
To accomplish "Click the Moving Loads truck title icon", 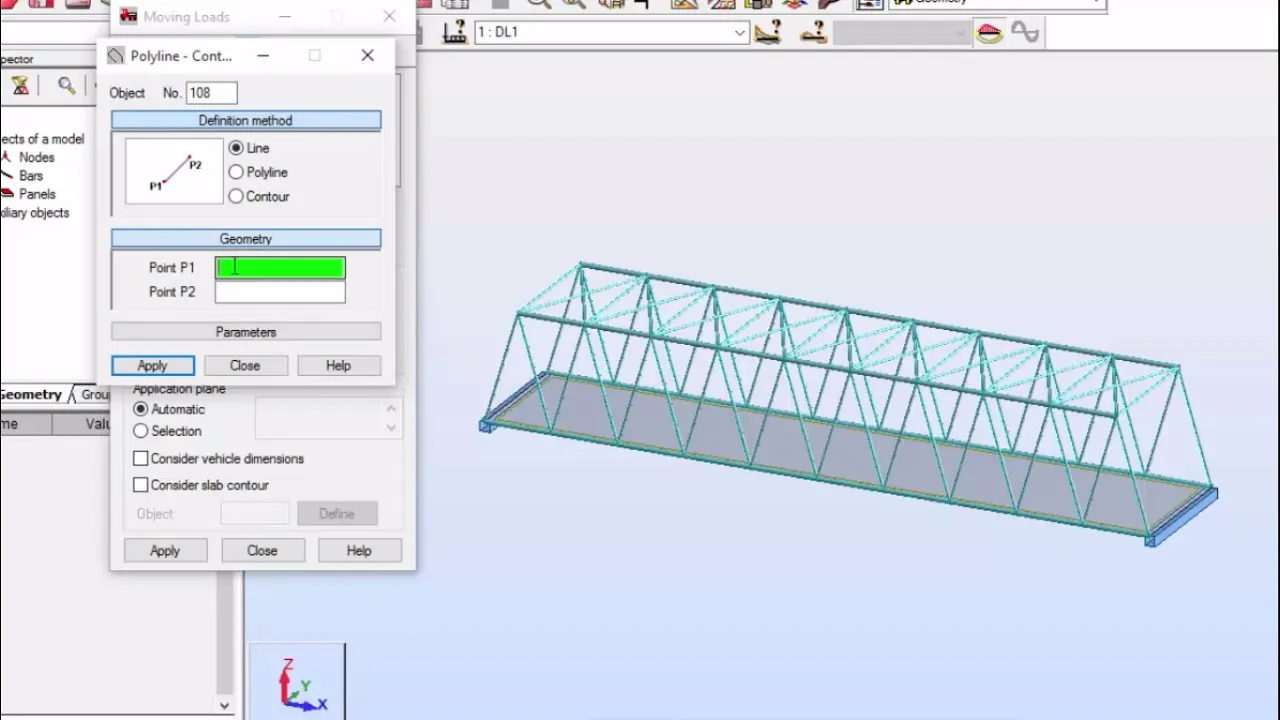I will (128, 16).
